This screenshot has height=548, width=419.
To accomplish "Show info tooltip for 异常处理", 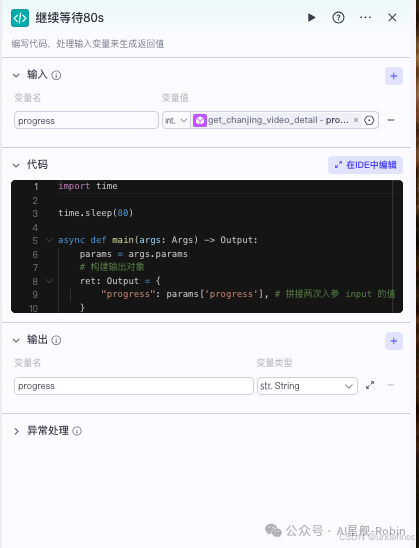I will (x=77, y=431).
